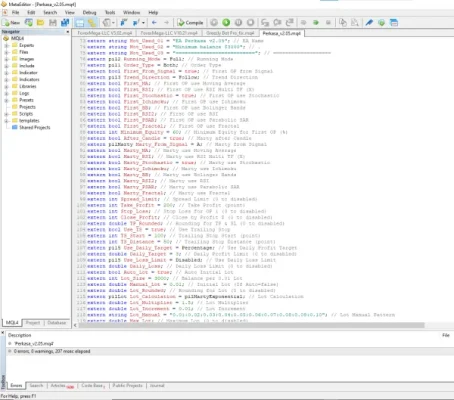Viewport: 454px width, 400px height.
Task: Switch to the Greedy Bot Pro_fix.mq4 tab
Action: [x=230, y=33]
